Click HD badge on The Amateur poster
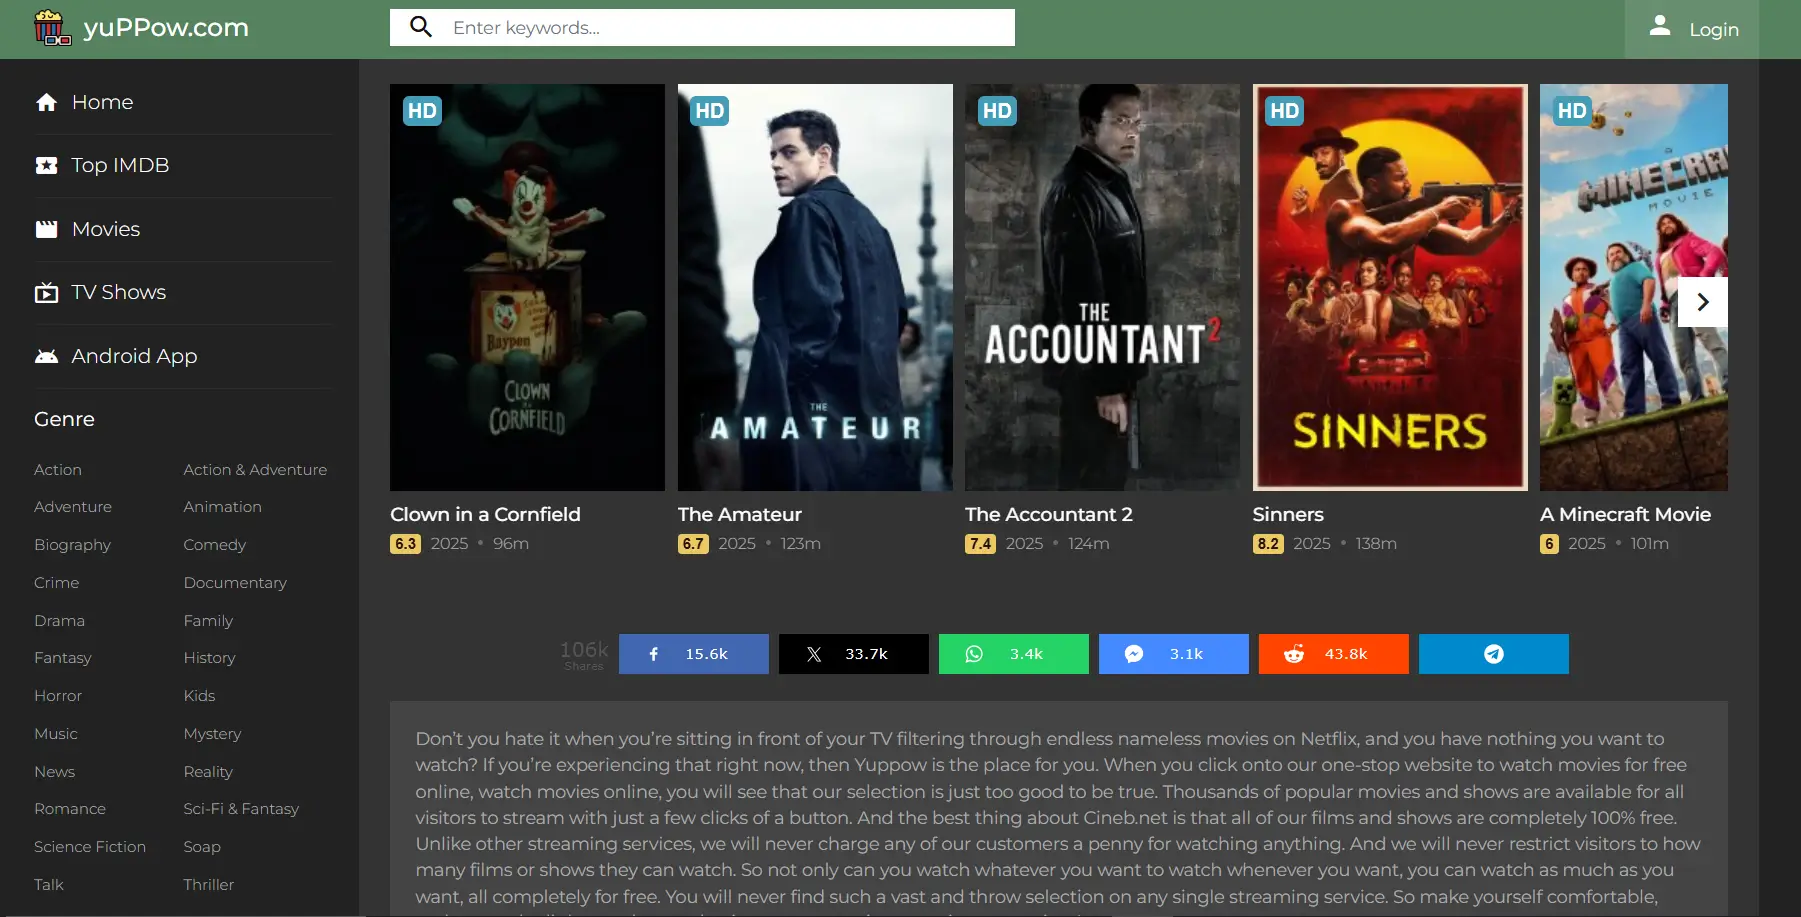Viewport: 1801px width, 917px height. coord(710,111)
